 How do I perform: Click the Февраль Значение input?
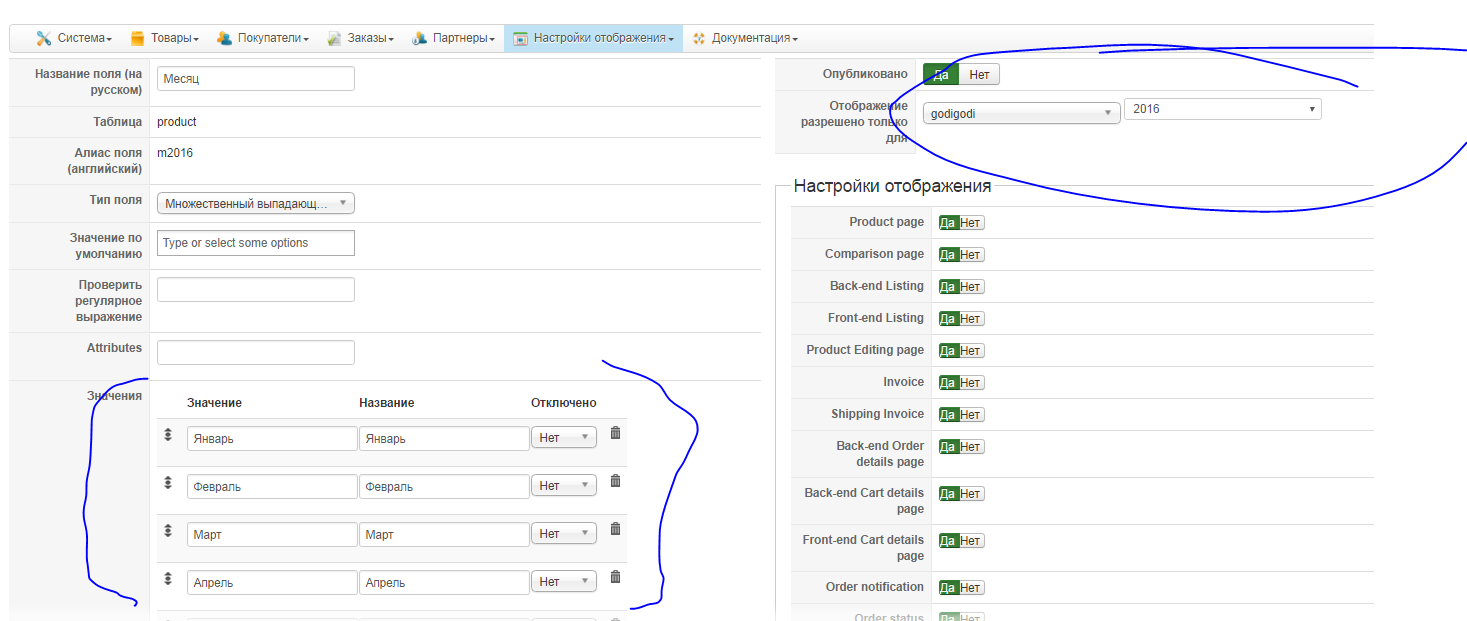pyautogui.click(x=272, y=487)
